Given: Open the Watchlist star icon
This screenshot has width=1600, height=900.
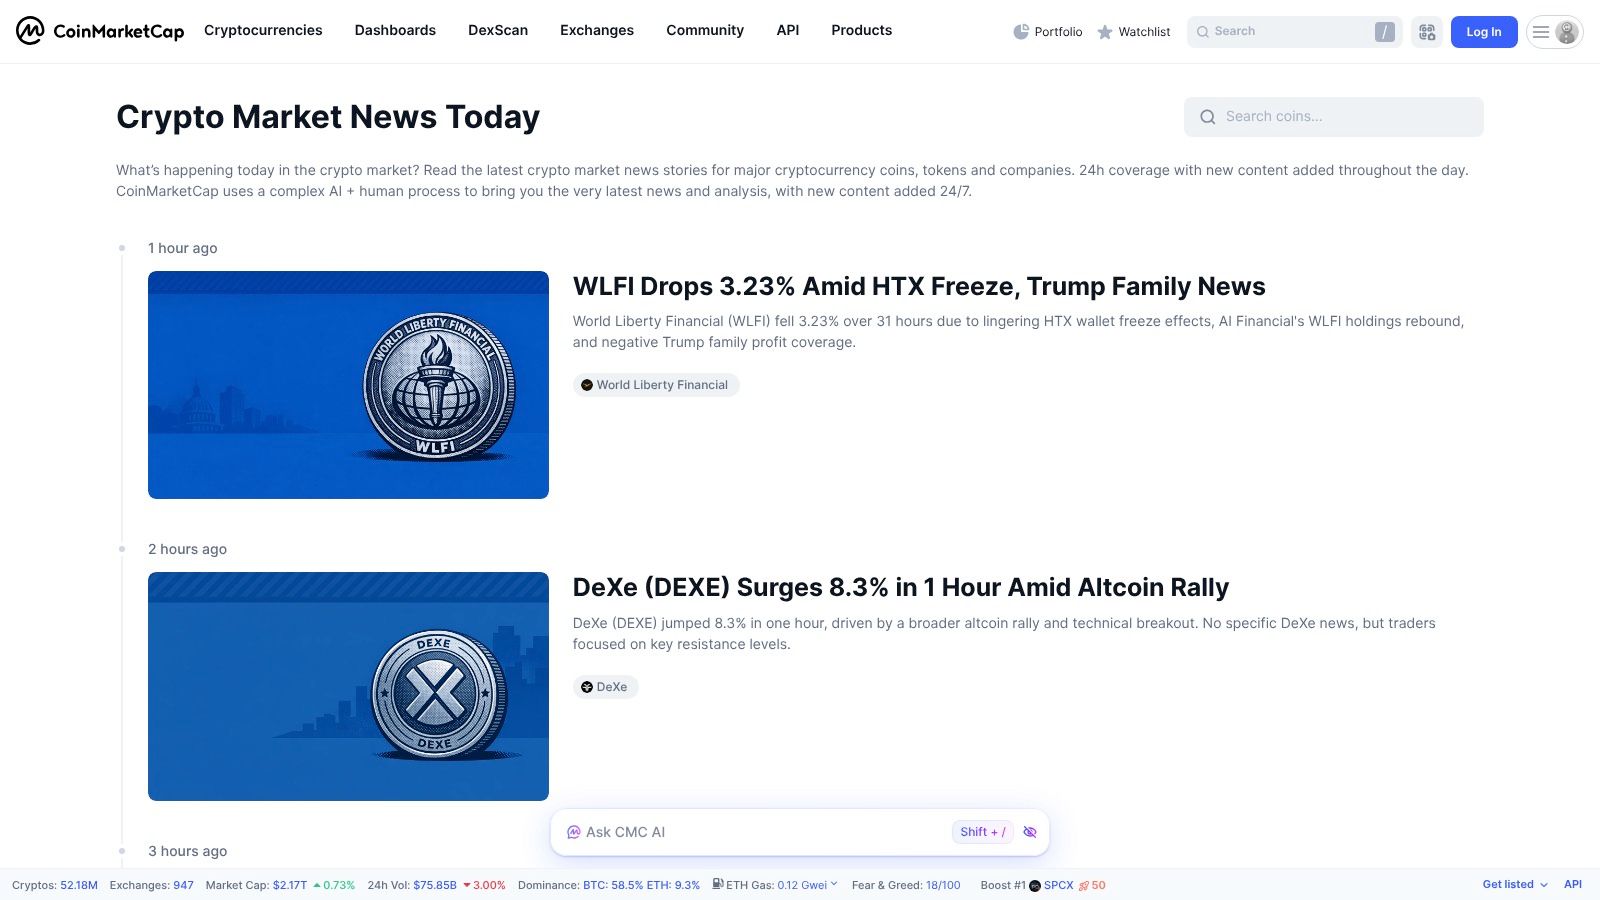Looking at the screenshot, I should [x=1105, y=32].
